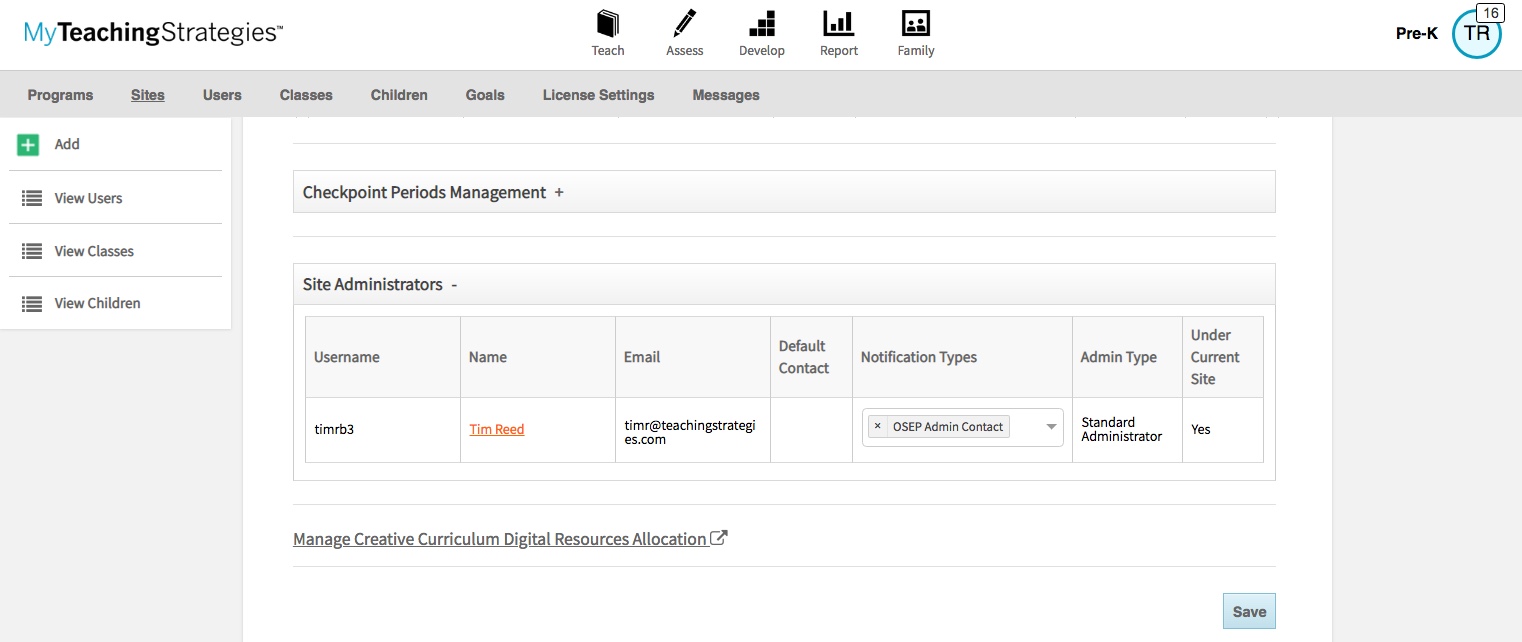Switch to the Sites tab
The width and height of the screenshot is (1522, 642).
(147, 94)
